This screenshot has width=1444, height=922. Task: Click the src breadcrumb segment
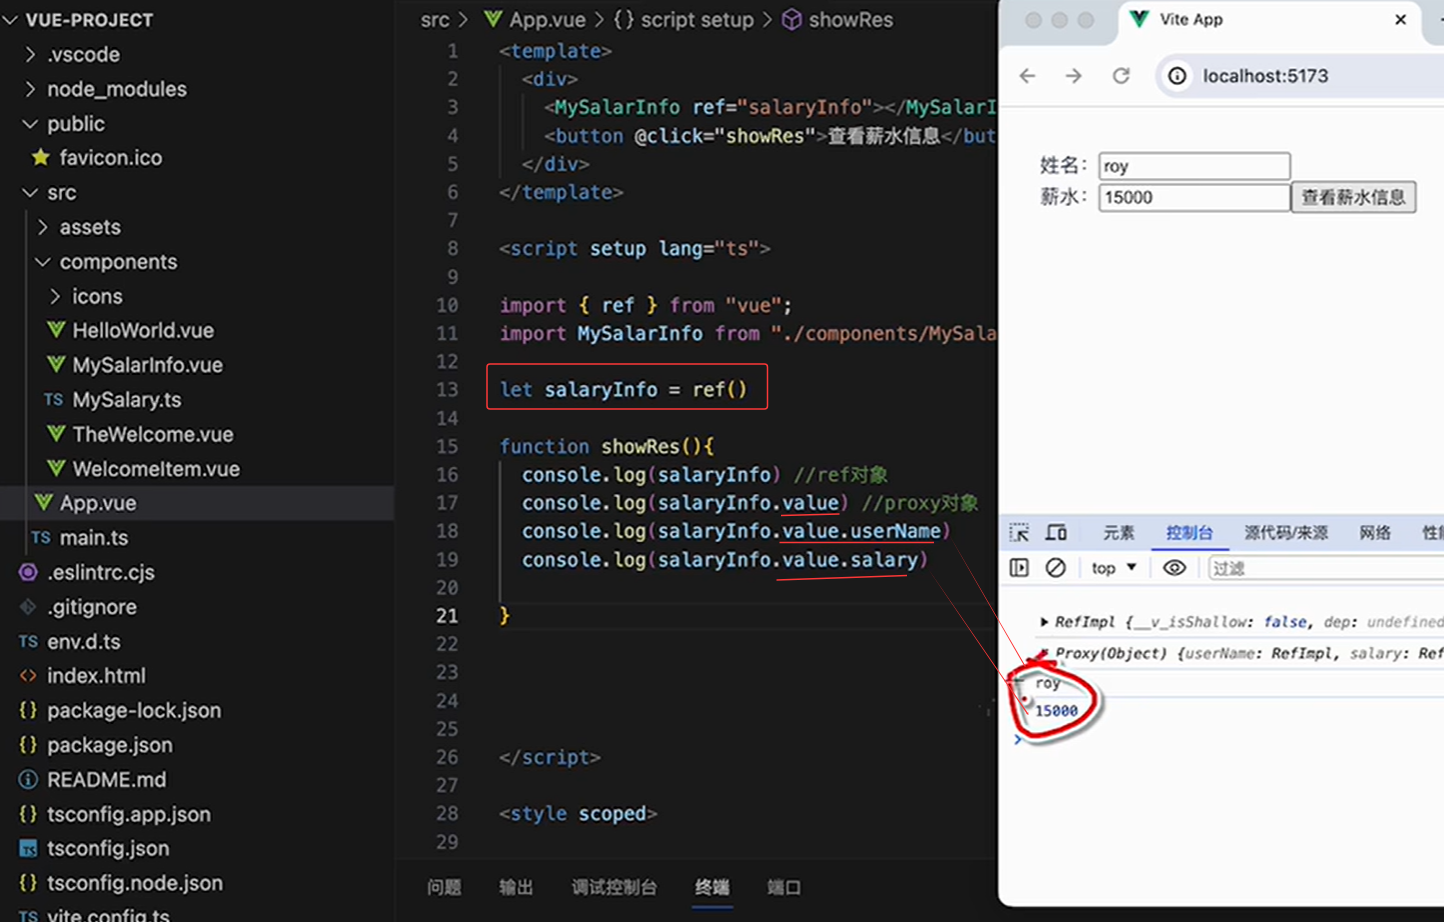tap(435, 20)
